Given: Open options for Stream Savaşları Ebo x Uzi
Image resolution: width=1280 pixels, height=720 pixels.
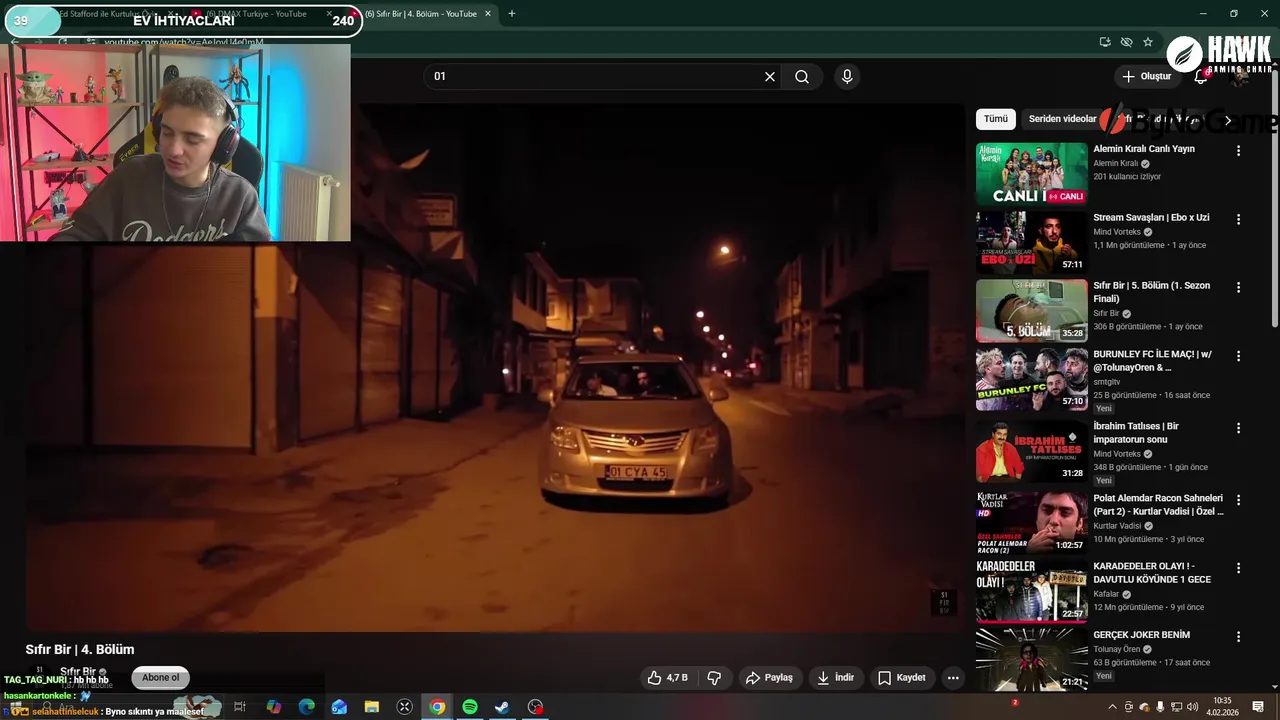Looking at the screenshot, I should tap(1238, 219).
